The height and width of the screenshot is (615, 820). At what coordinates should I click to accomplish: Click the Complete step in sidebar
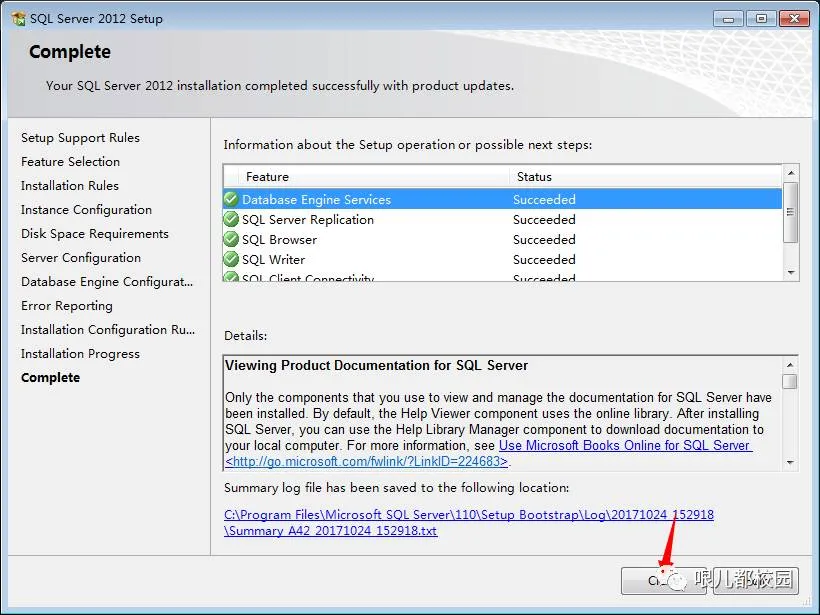point(51,378)
